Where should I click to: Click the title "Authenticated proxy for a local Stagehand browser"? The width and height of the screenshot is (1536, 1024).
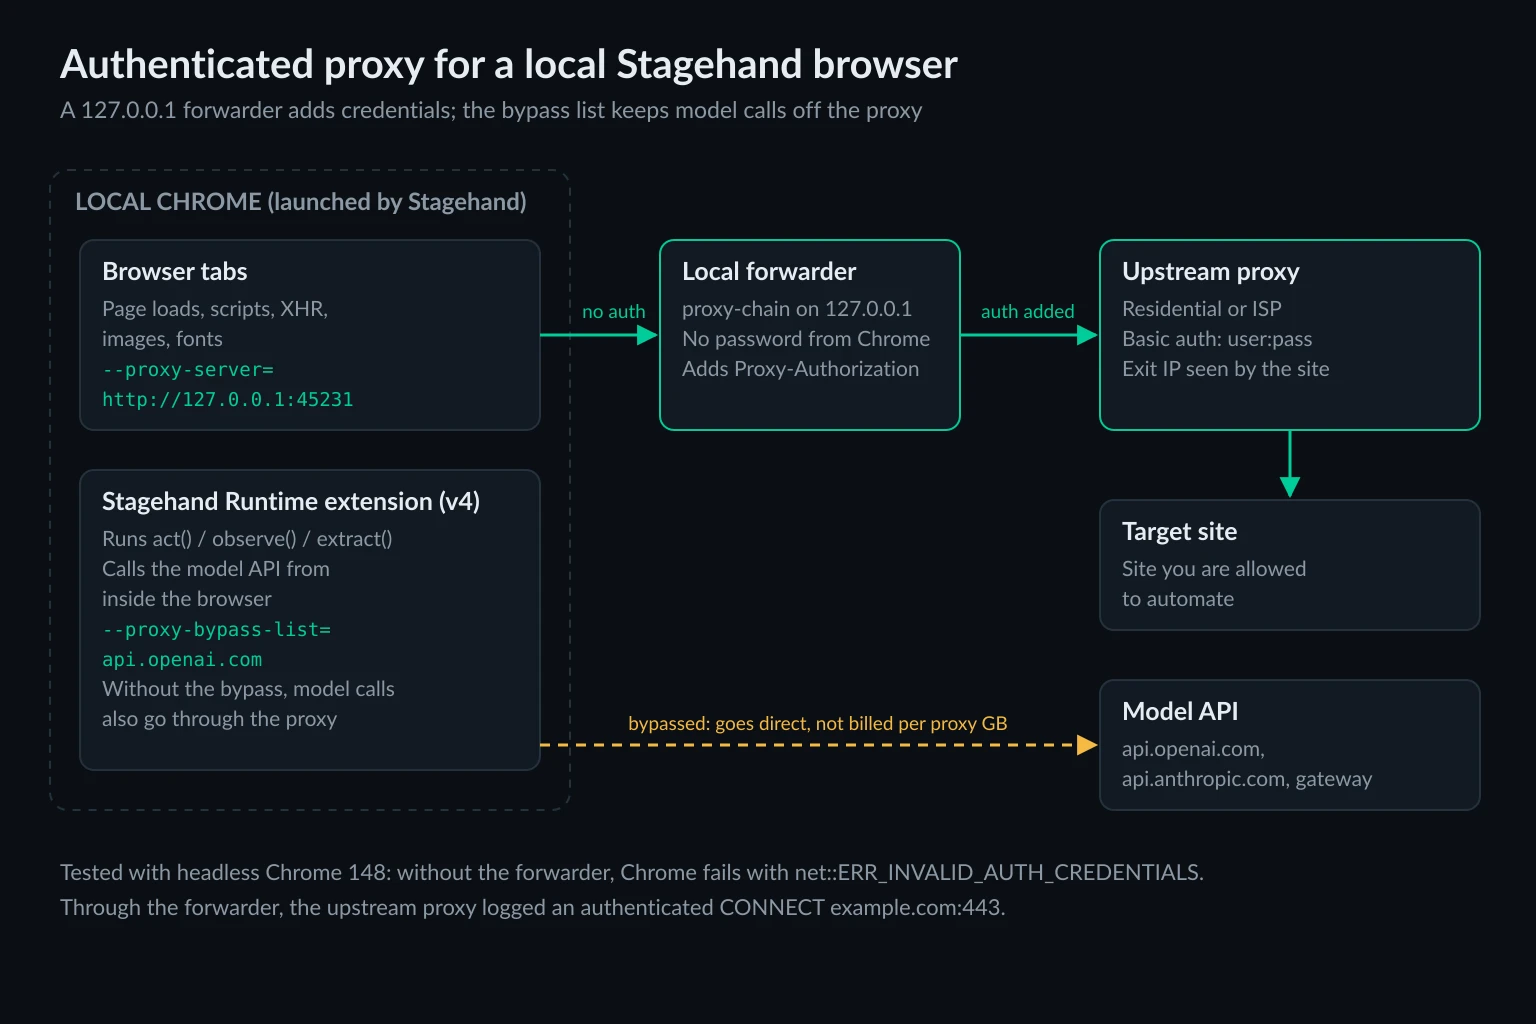(509, 65)
